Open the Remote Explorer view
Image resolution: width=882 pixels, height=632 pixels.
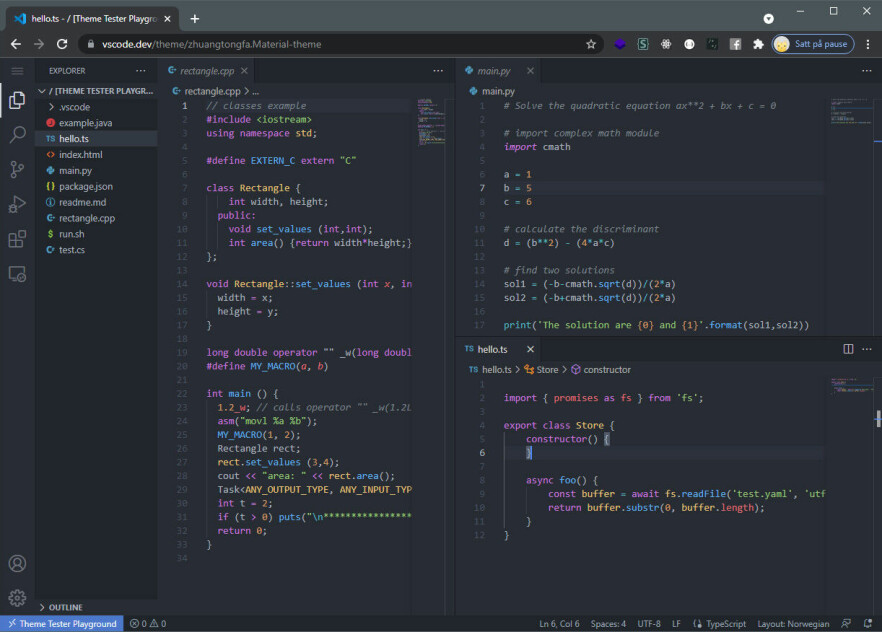[17, 274]
